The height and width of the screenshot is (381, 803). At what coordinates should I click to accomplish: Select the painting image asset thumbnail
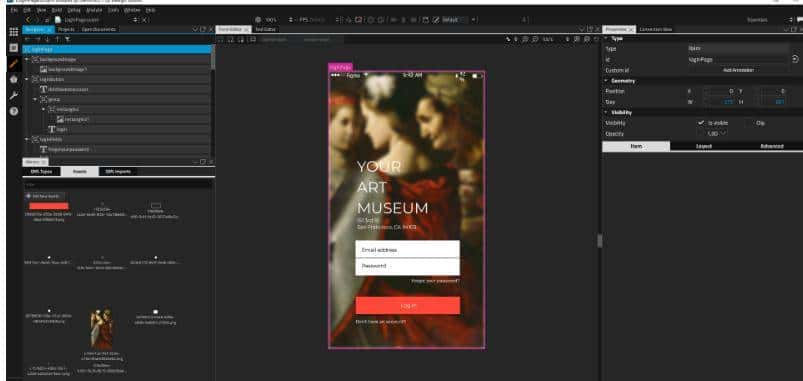pyautogui.click(x=101, y=328)
